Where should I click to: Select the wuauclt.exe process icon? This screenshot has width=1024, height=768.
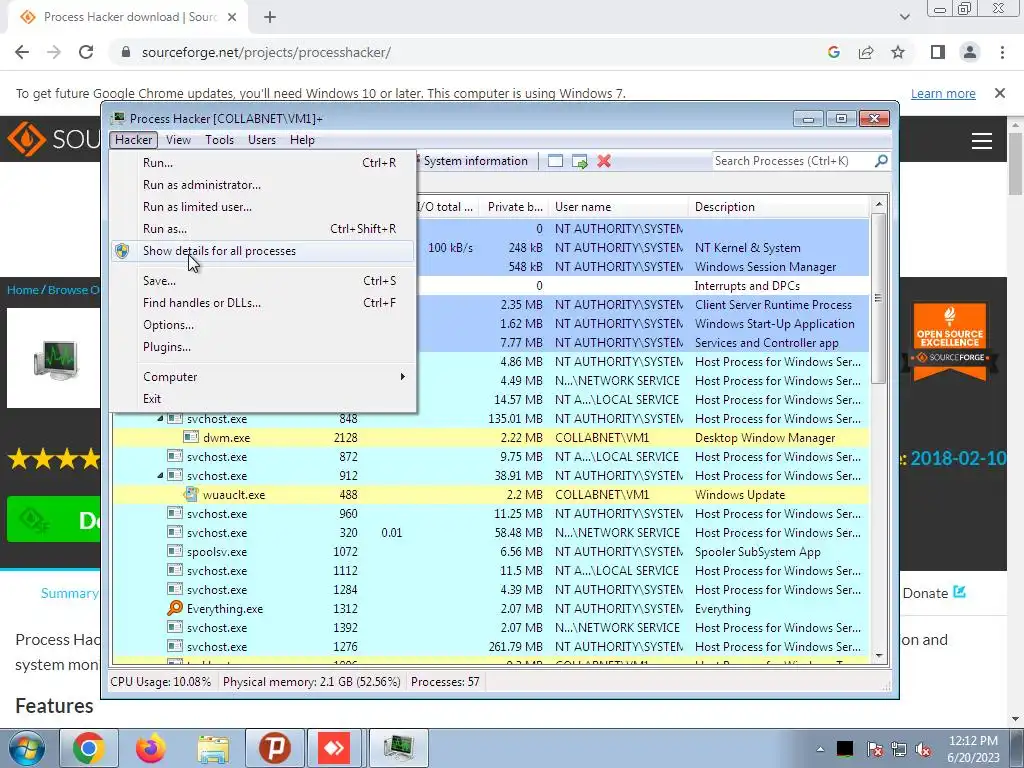tap(191, 494)
